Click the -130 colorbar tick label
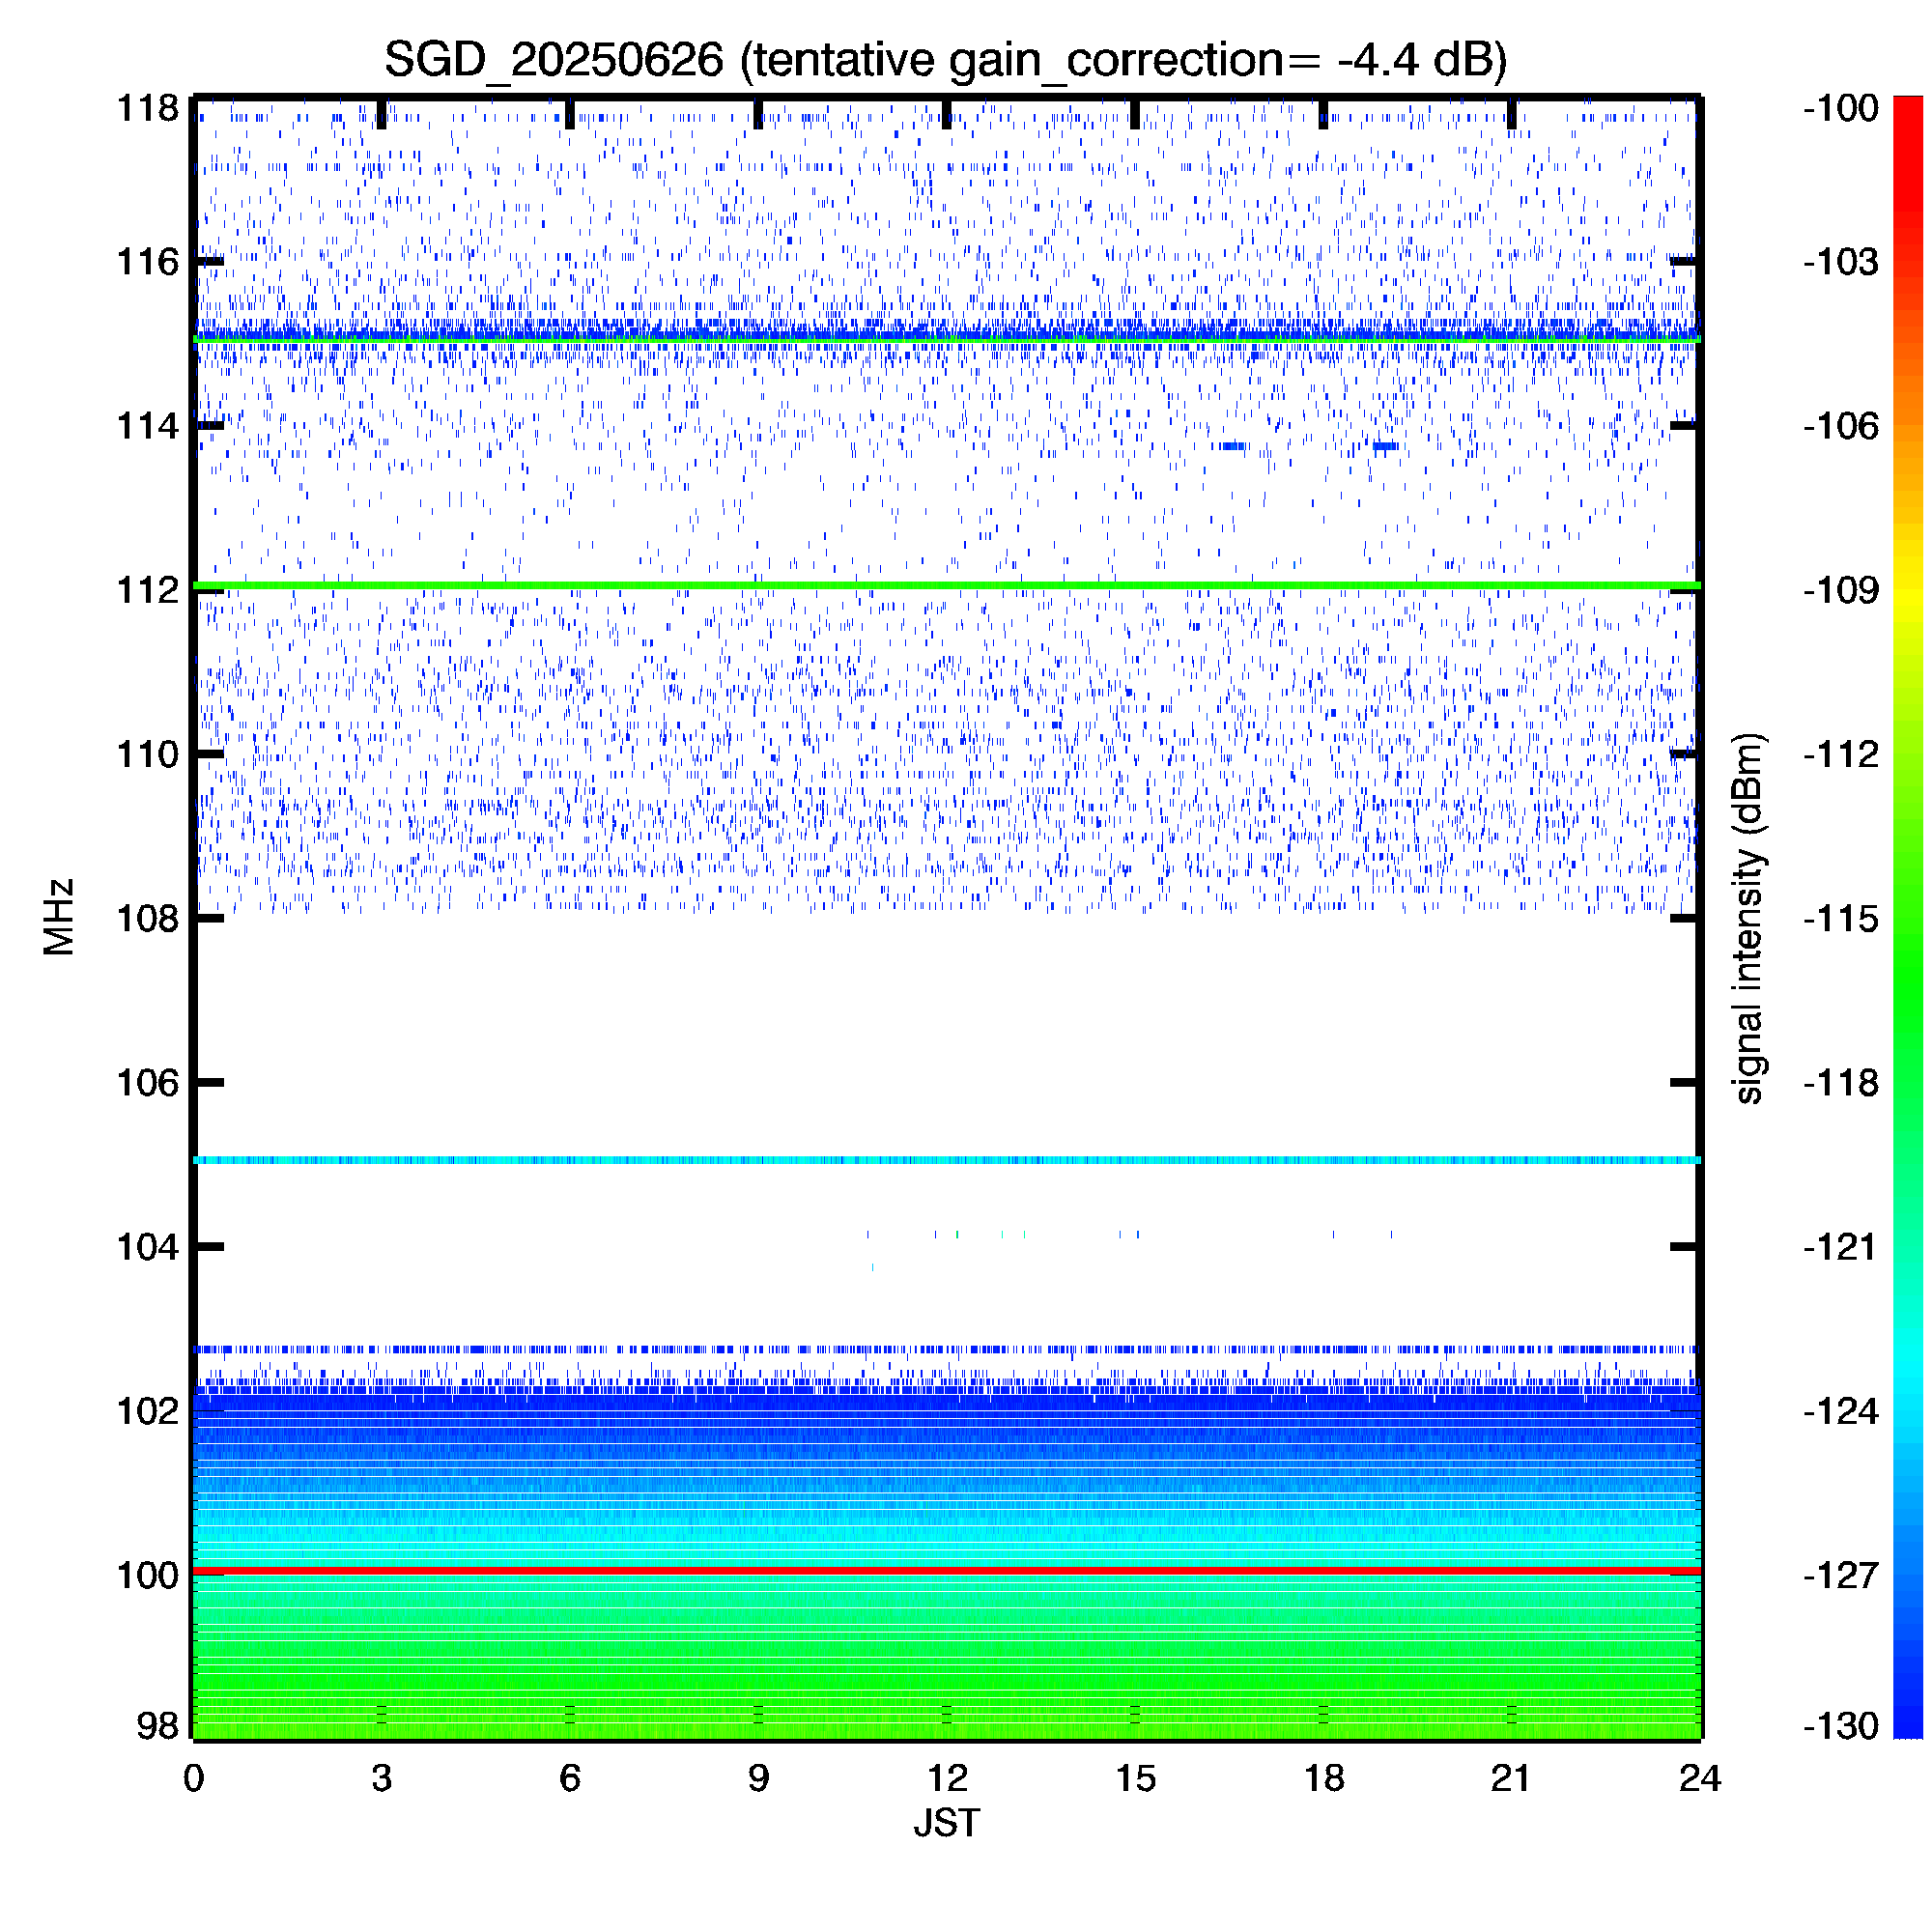The height and width of the screenshot is (1932, 1932). 1841,1726
